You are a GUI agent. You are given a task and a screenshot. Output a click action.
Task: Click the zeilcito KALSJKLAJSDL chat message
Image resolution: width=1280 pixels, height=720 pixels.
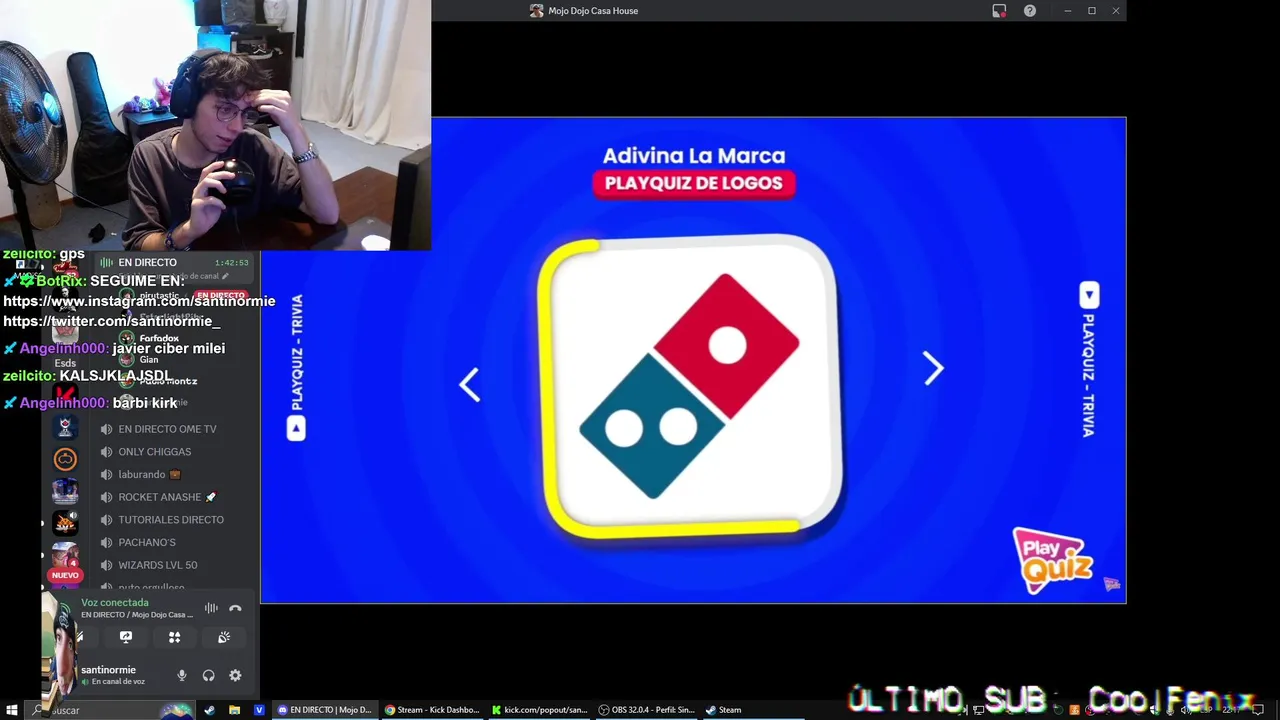(x=87, y=376)
